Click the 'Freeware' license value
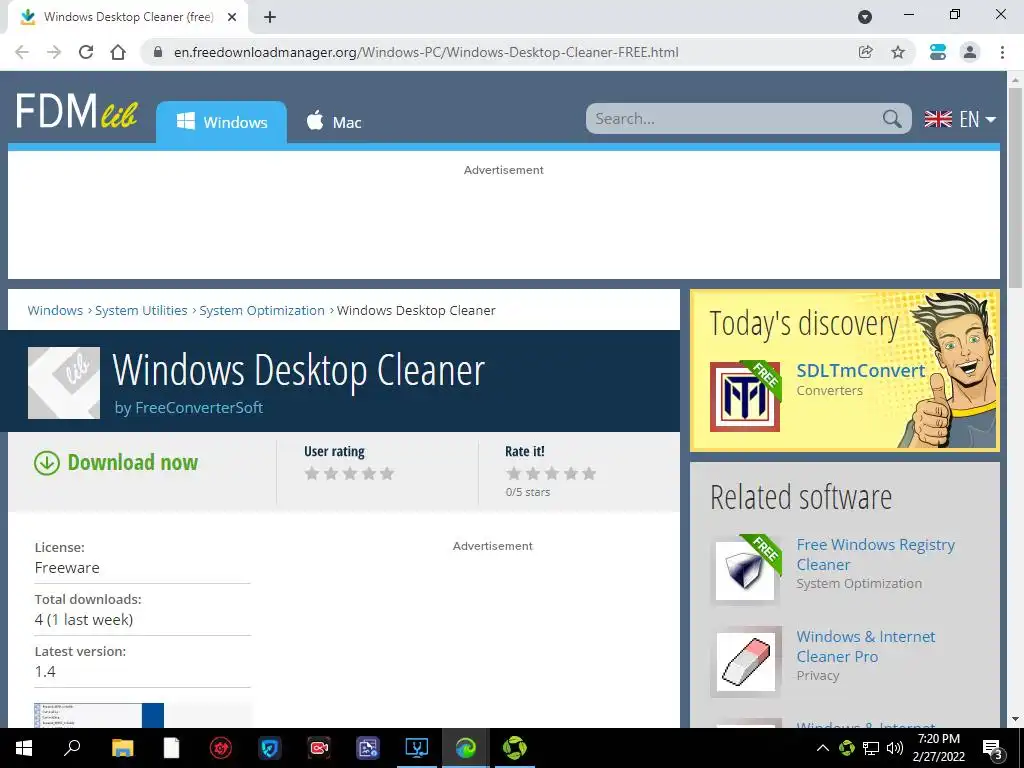This screenshot has height=768, width=1024. 67,568
